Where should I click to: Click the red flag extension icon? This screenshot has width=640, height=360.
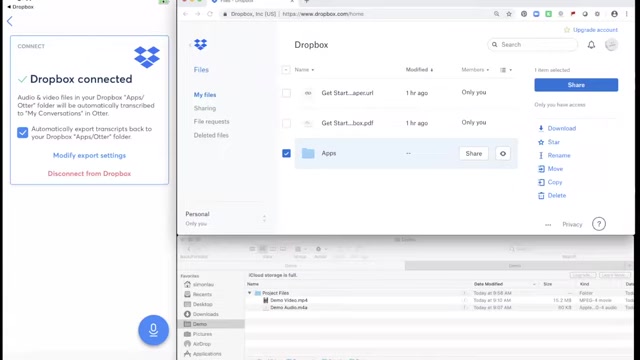pos(573,14)
